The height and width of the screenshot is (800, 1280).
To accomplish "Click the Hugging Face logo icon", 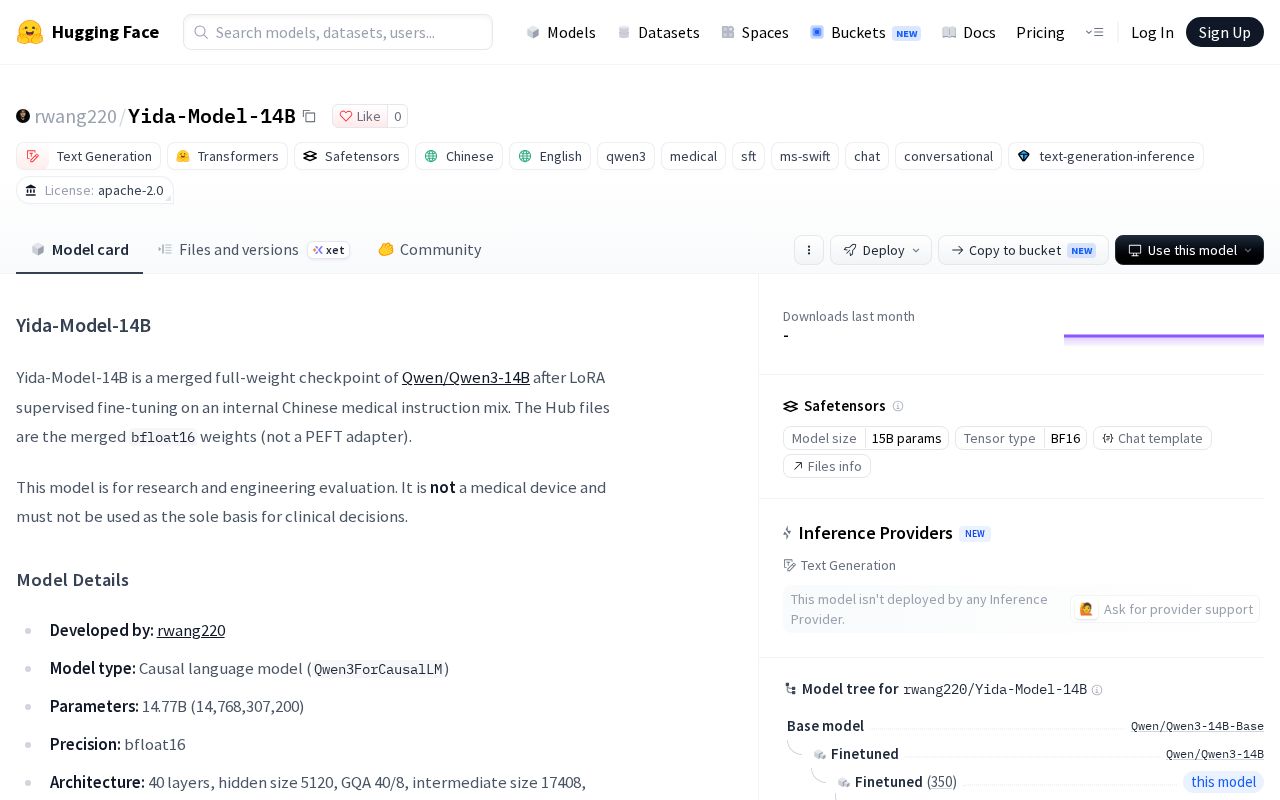I will pyautogui.click(x=30, y=32).
